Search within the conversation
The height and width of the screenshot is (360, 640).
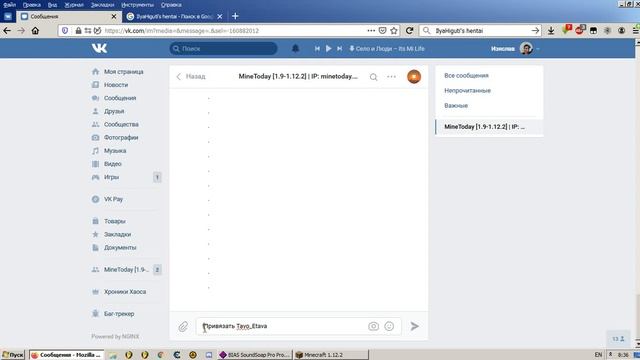(373, 77)
